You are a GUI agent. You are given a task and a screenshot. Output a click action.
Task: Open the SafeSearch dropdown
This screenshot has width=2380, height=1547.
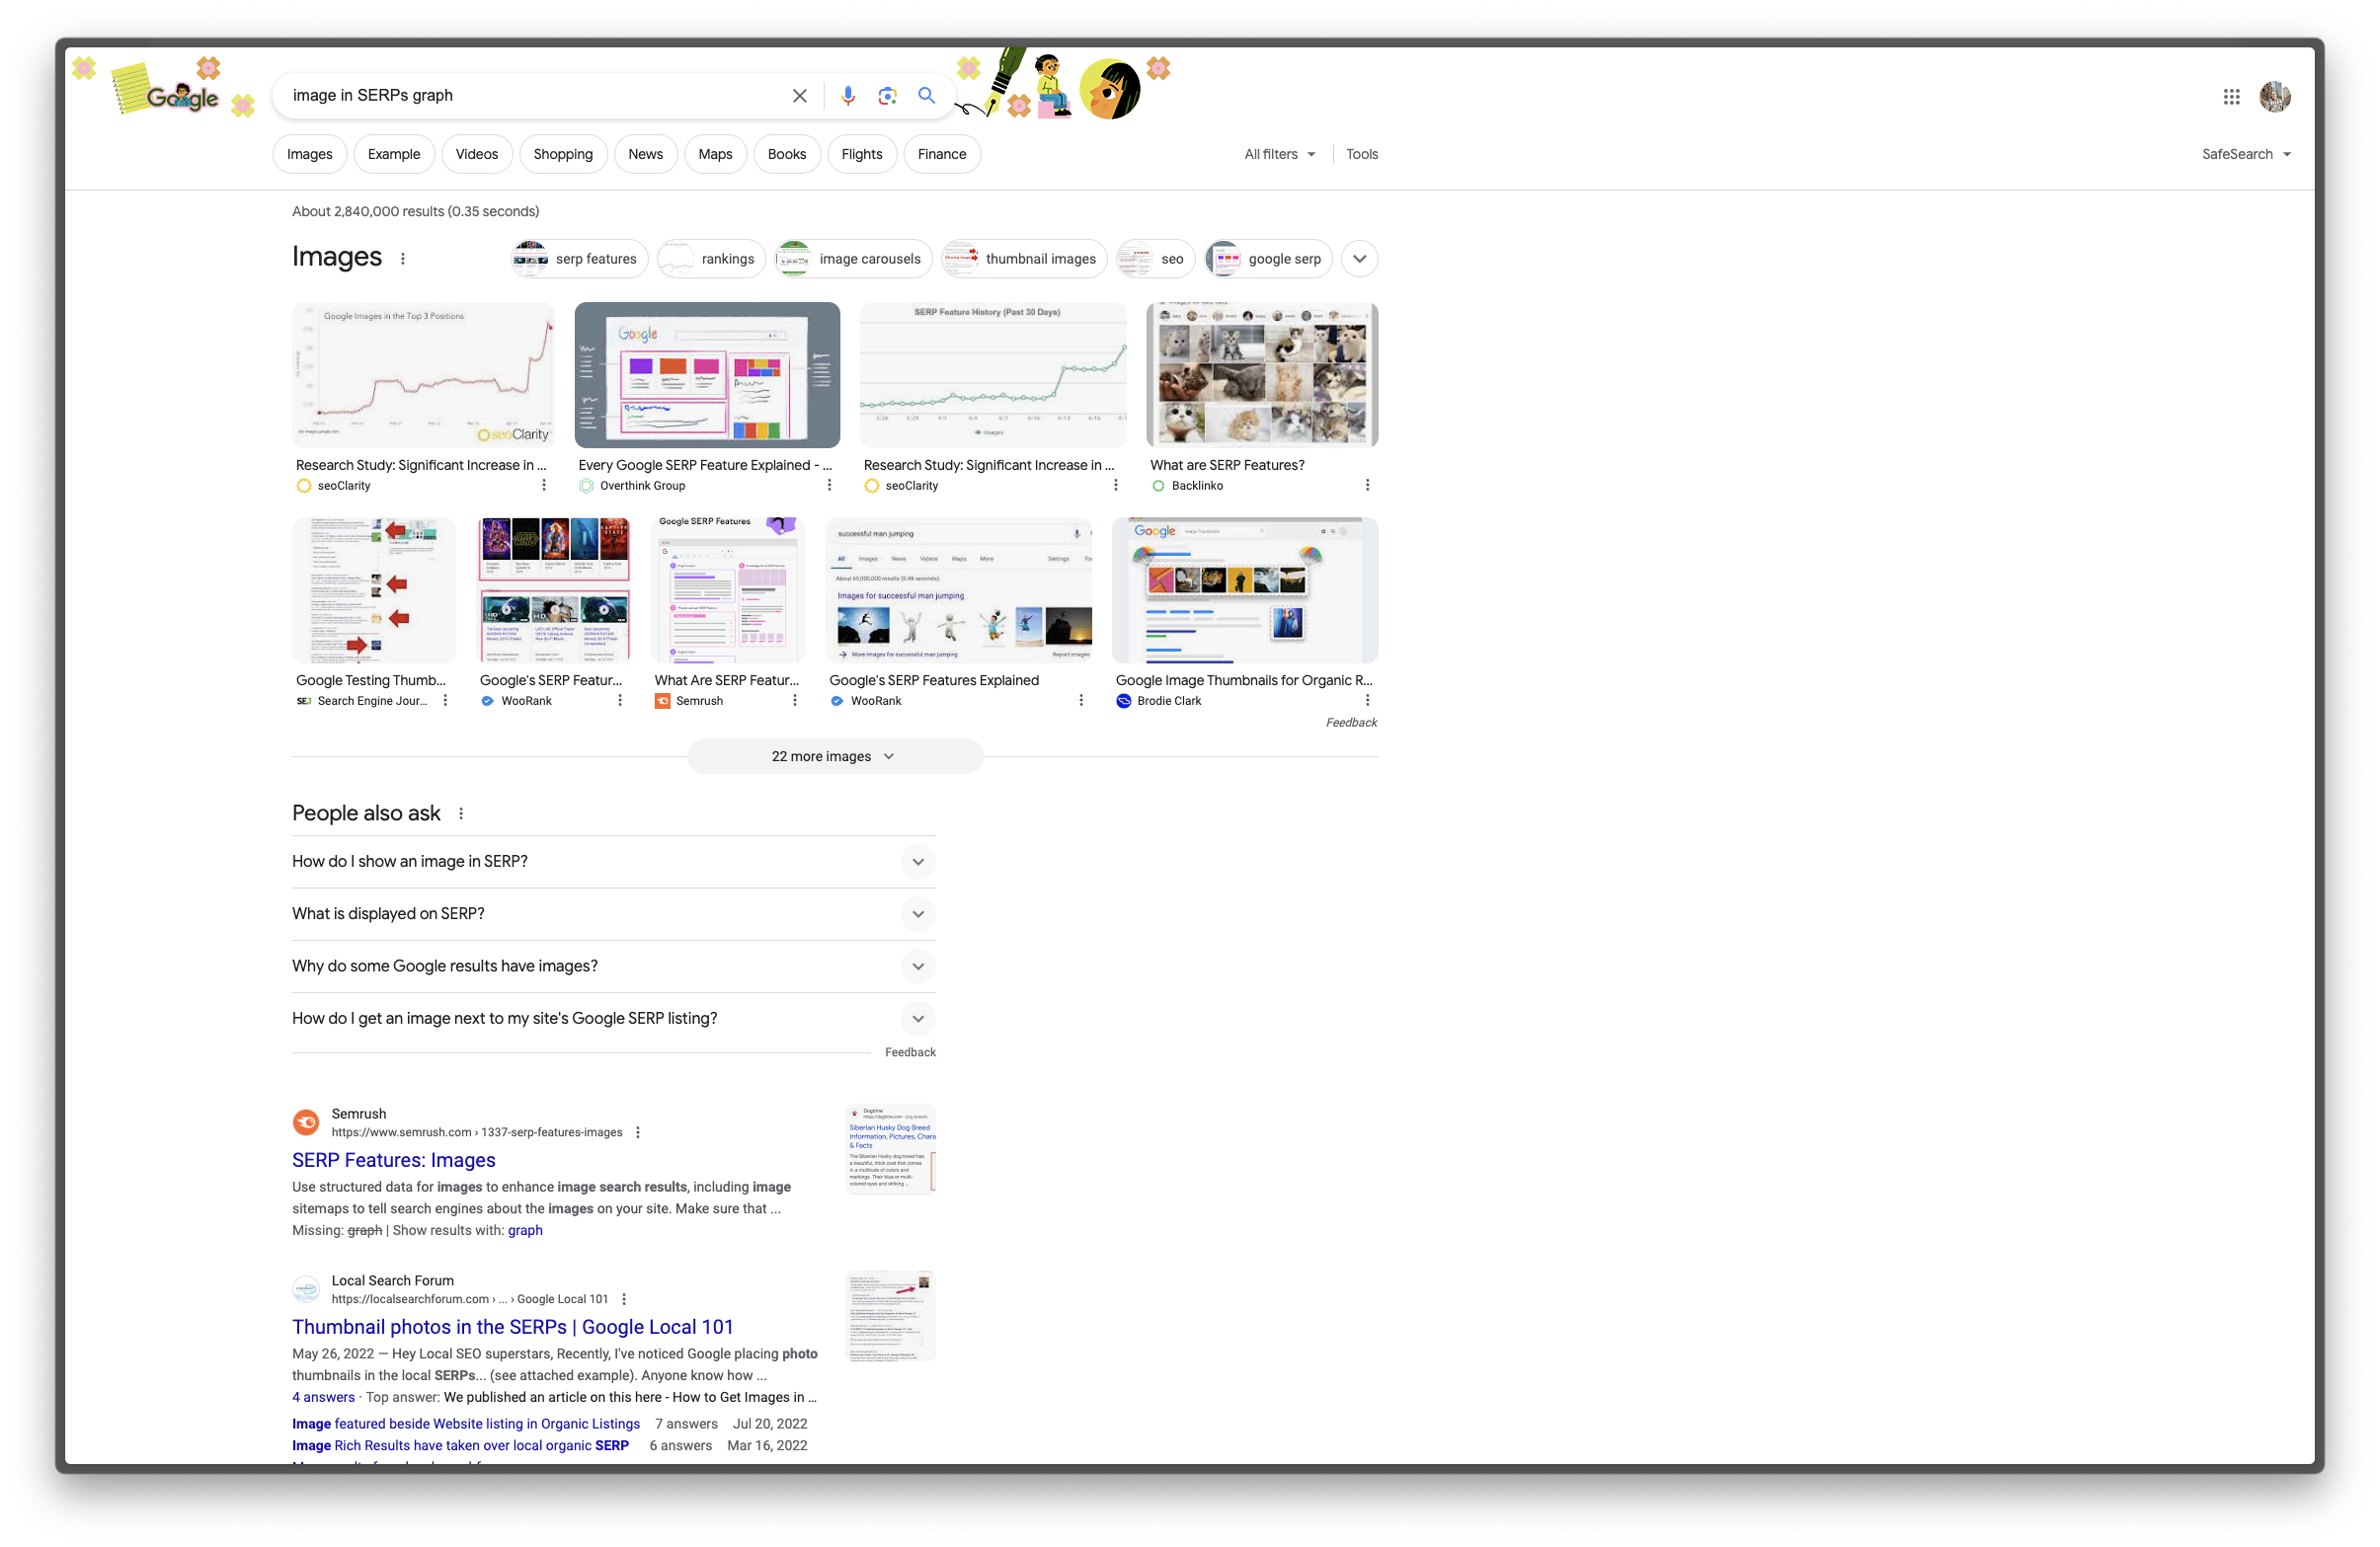point(2246,154)
